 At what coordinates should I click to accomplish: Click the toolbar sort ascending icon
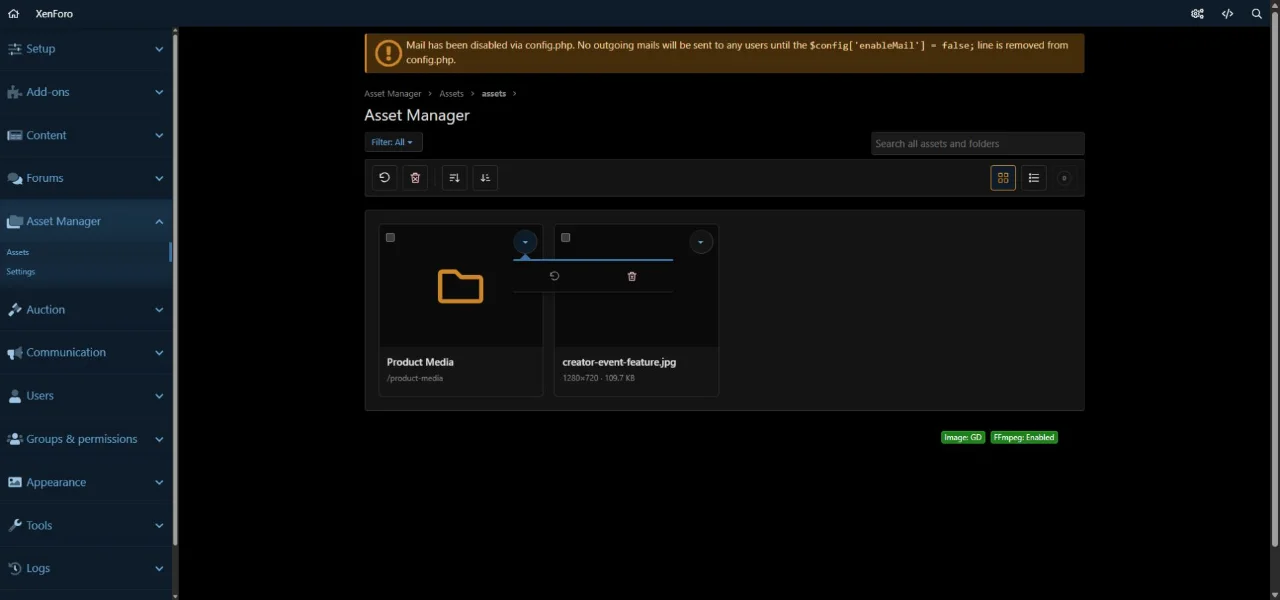[x=485, y=178]
